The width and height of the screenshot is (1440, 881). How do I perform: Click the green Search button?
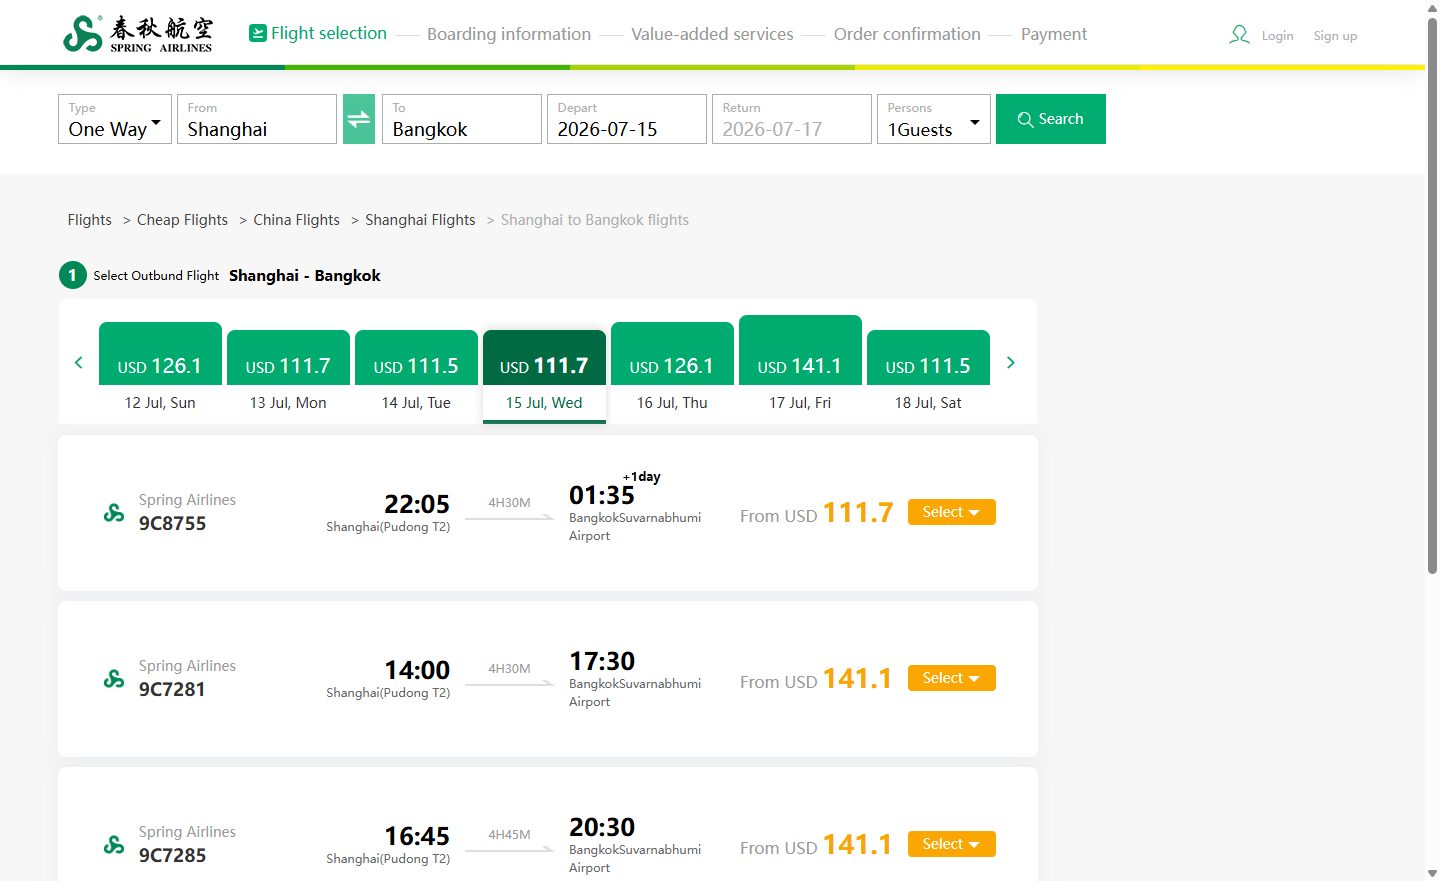tap(1051, 119)
